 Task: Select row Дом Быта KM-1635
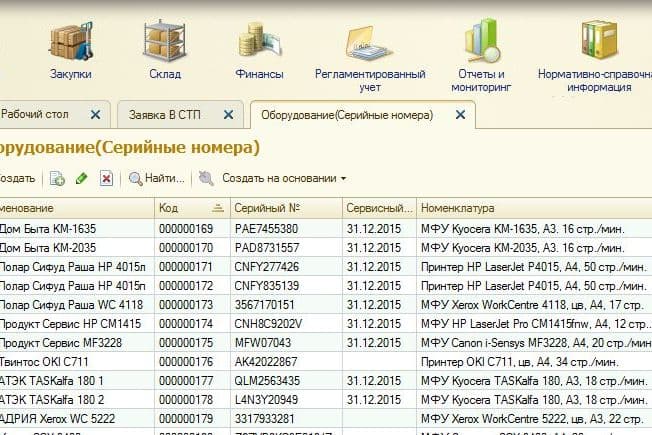click(326, 229)
